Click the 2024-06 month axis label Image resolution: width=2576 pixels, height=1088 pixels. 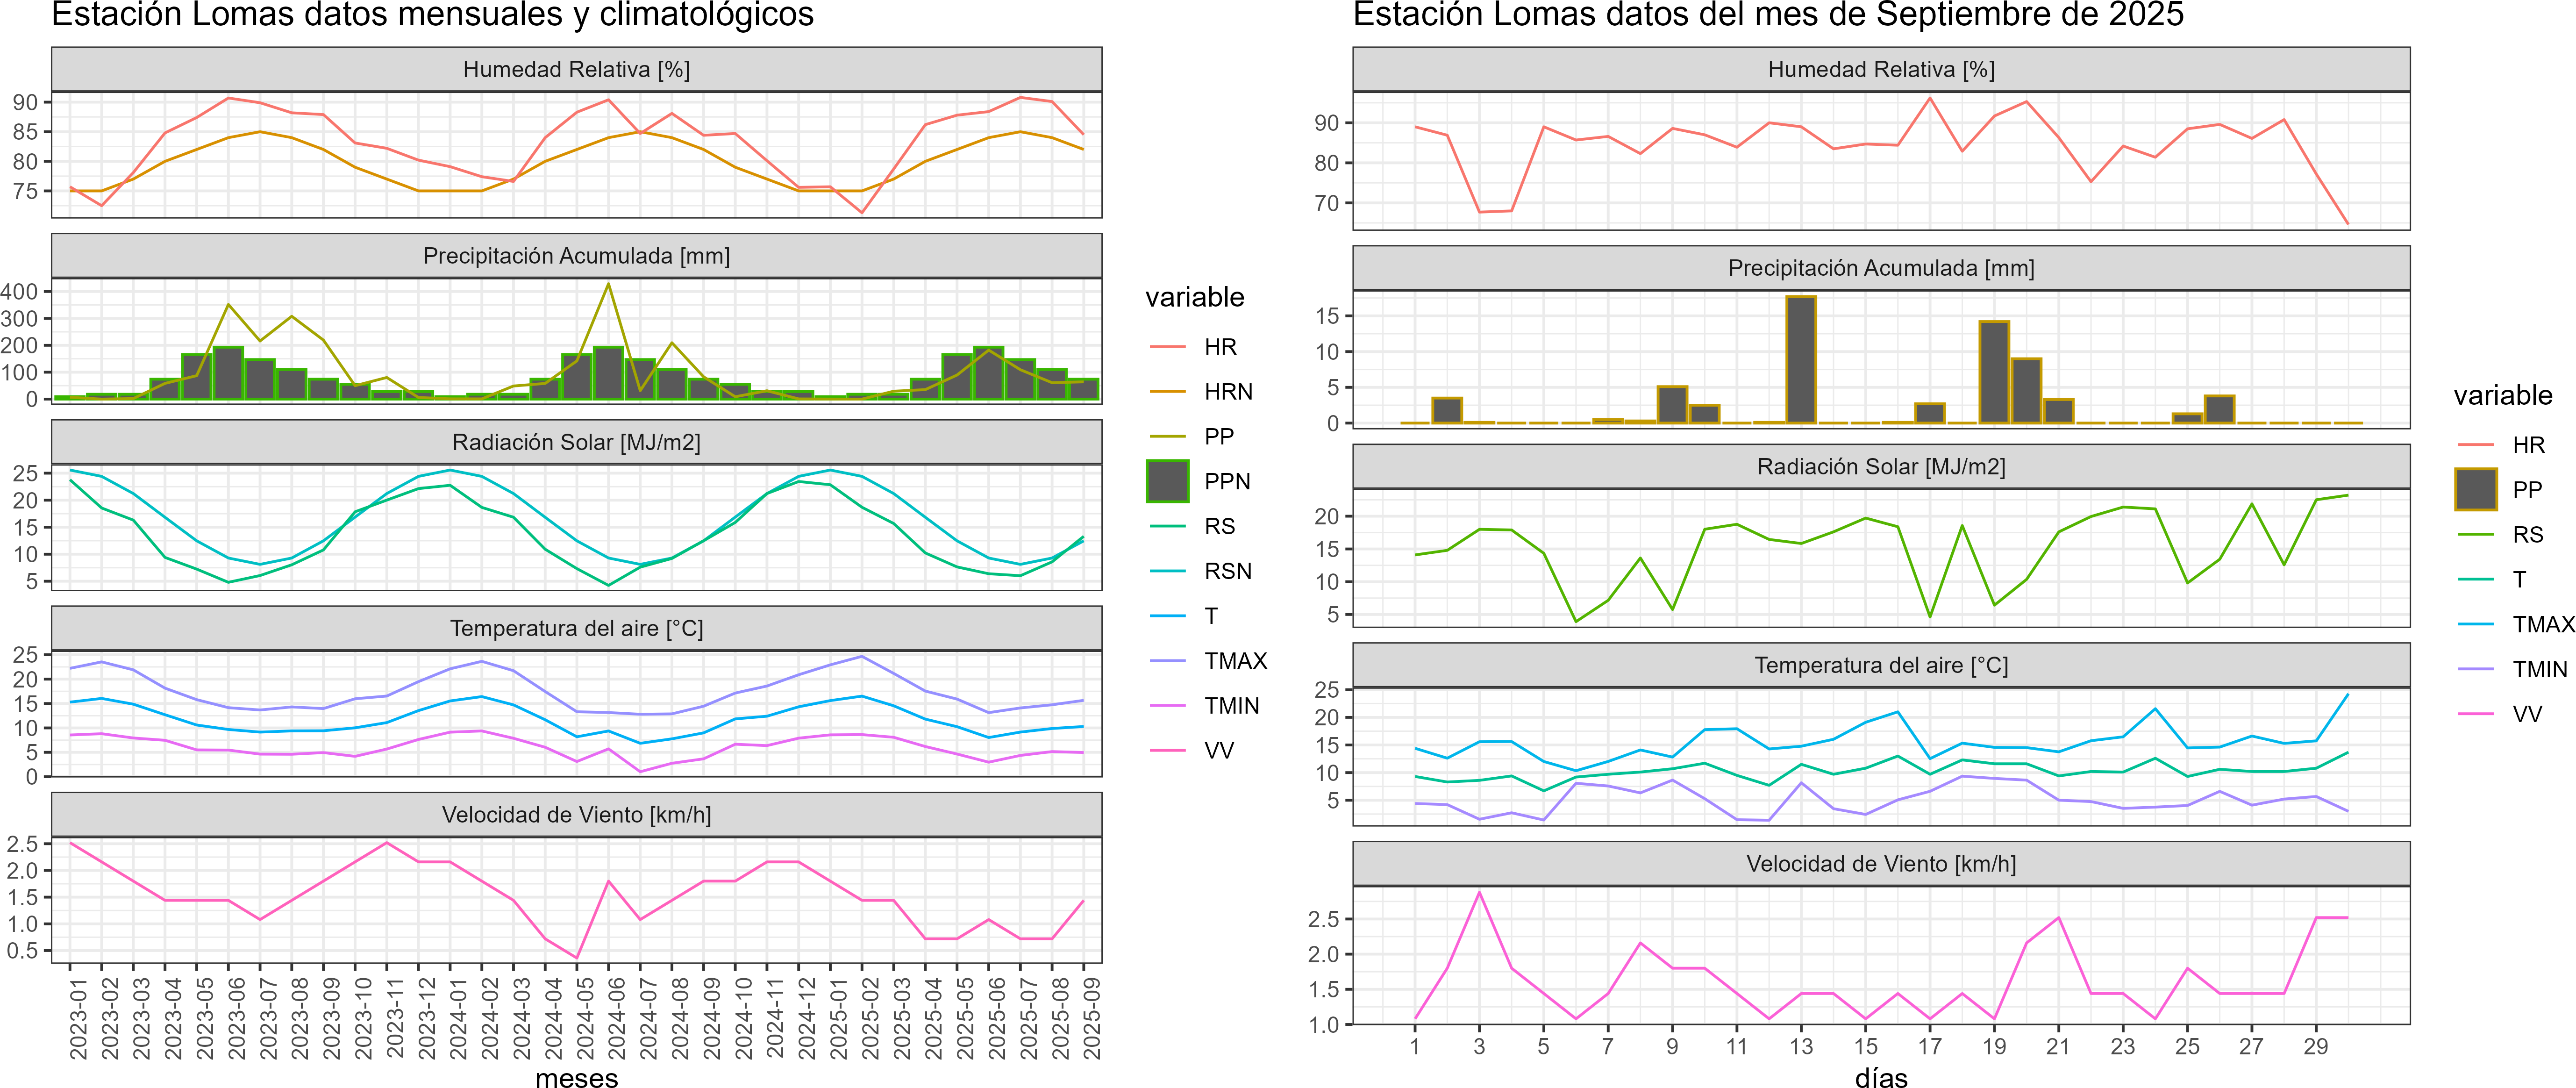(617, 1018)
